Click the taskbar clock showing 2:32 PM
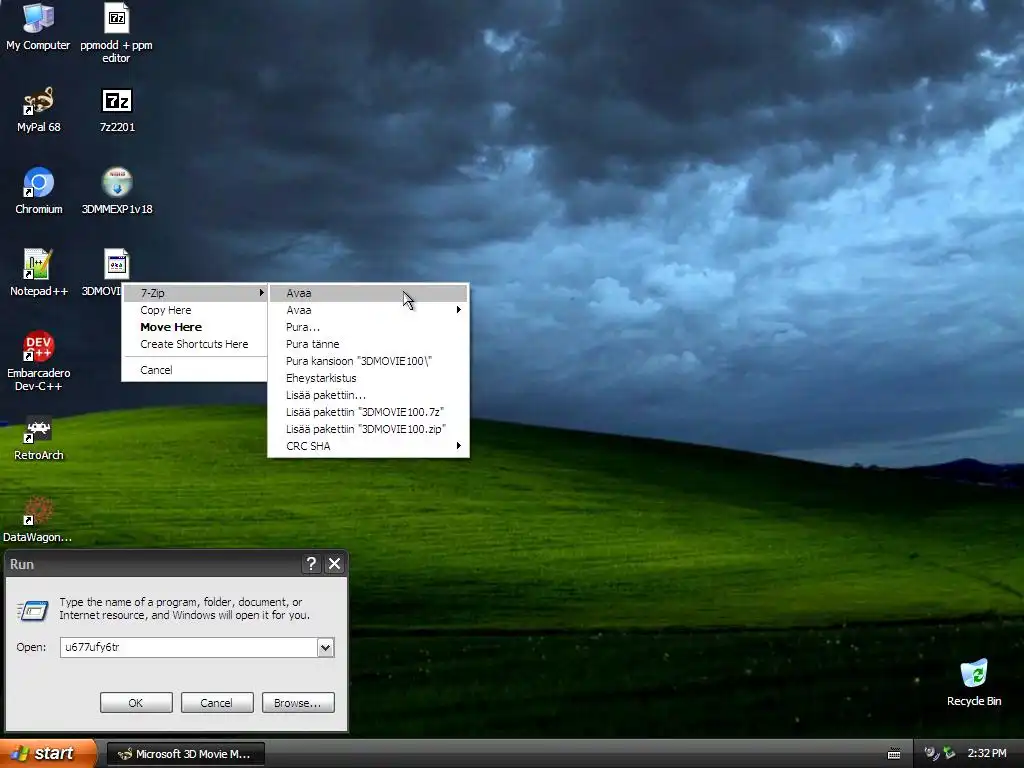The height and width of the screenshot is (768, 1024). pos(987,754)
